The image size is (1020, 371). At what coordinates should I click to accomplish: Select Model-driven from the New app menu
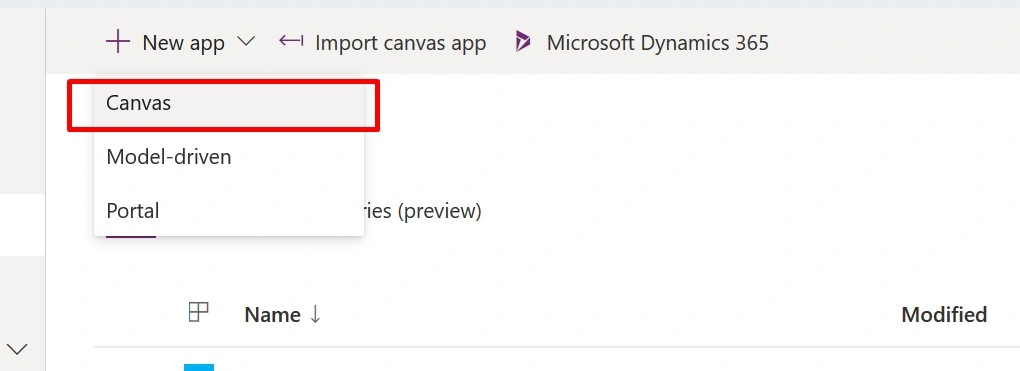click(229, 157)
